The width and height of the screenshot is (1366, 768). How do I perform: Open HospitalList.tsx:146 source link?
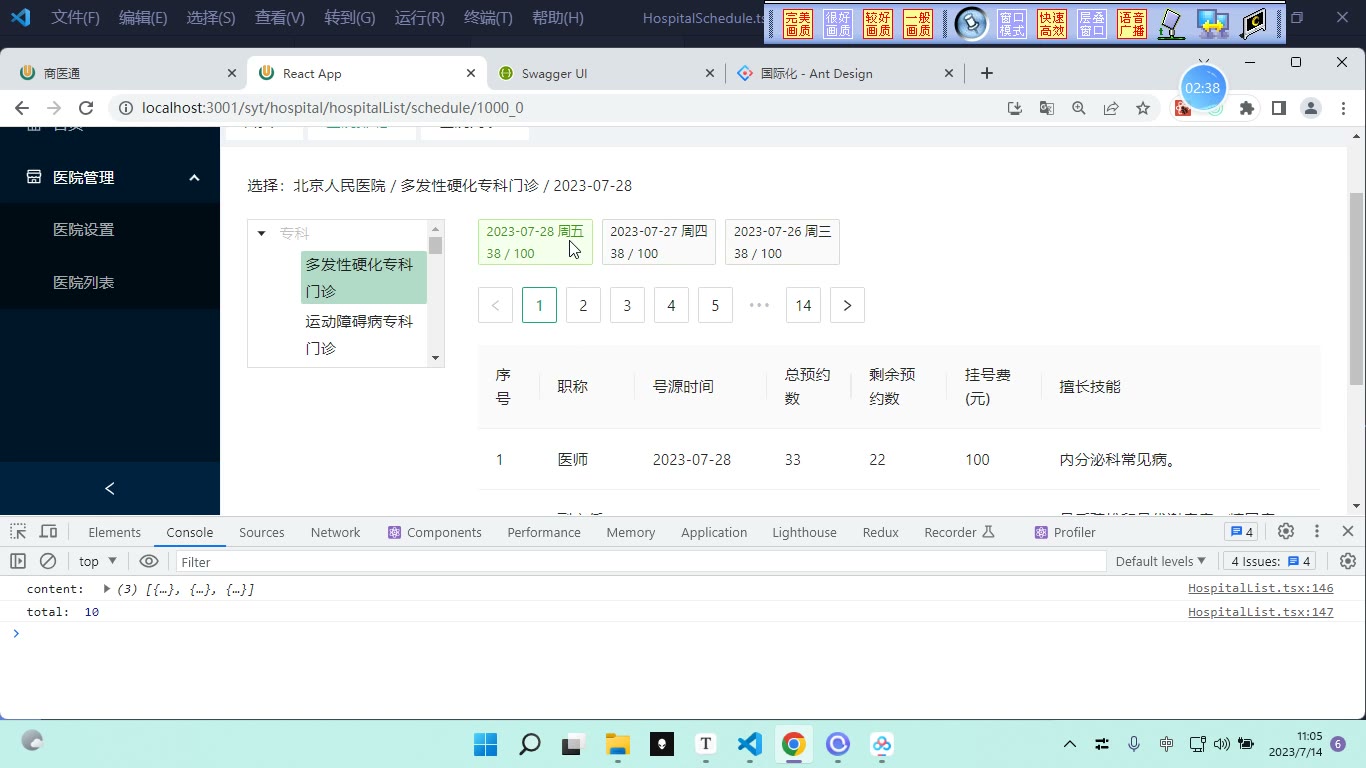tap(1260, 588)
